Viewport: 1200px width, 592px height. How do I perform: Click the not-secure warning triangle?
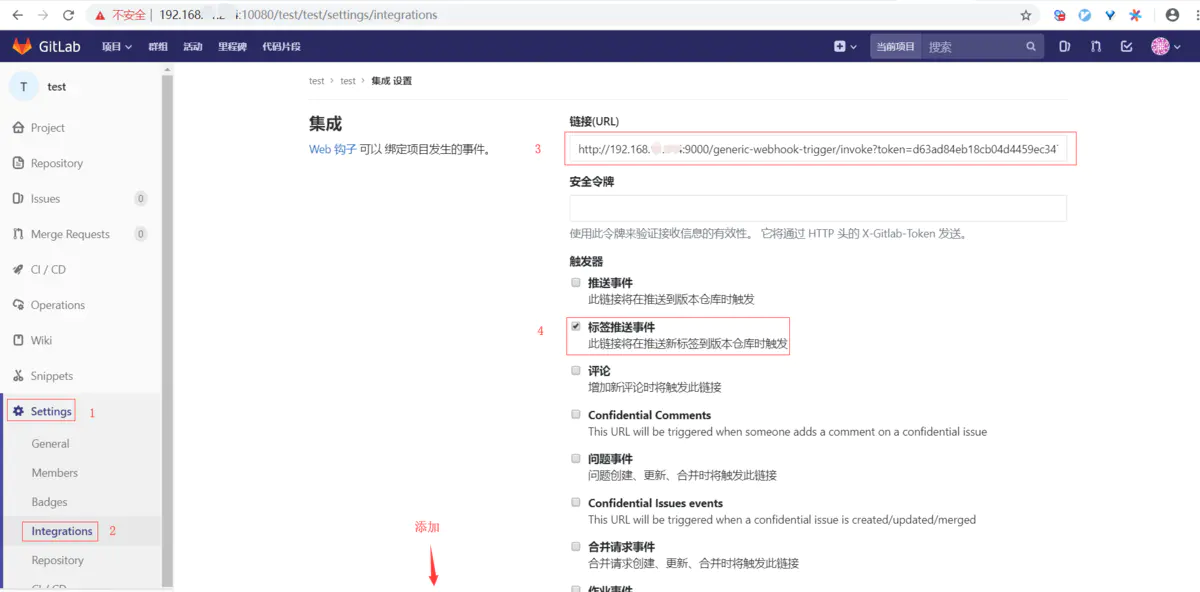click(x=101, y=15)
